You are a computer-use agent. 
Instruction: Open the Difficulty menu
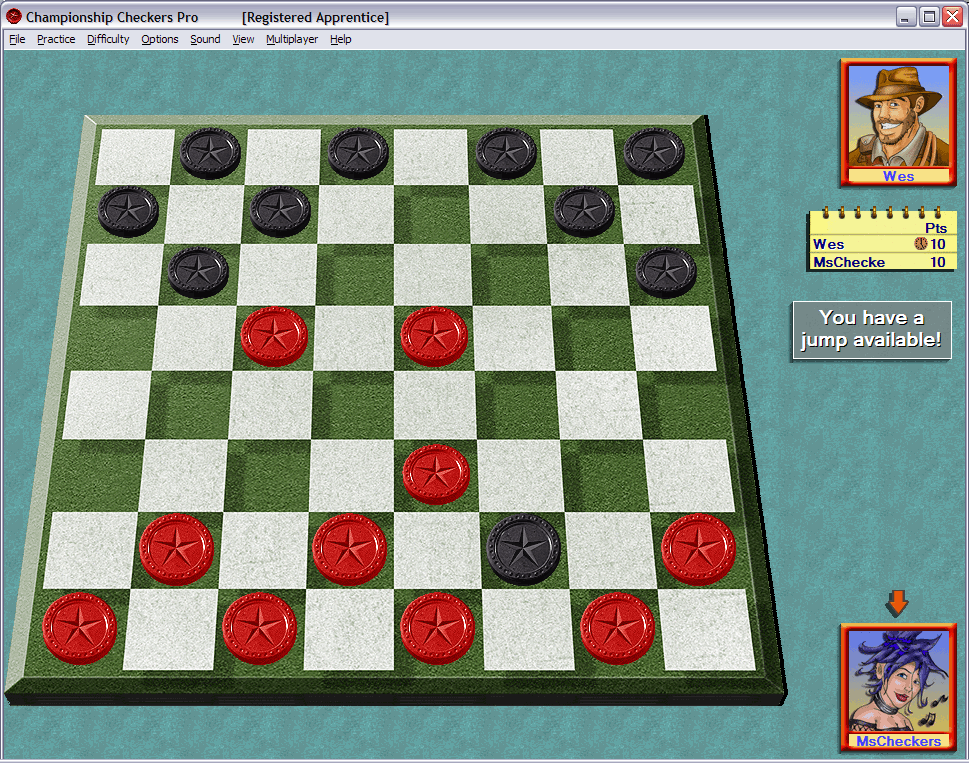[108, 39]
